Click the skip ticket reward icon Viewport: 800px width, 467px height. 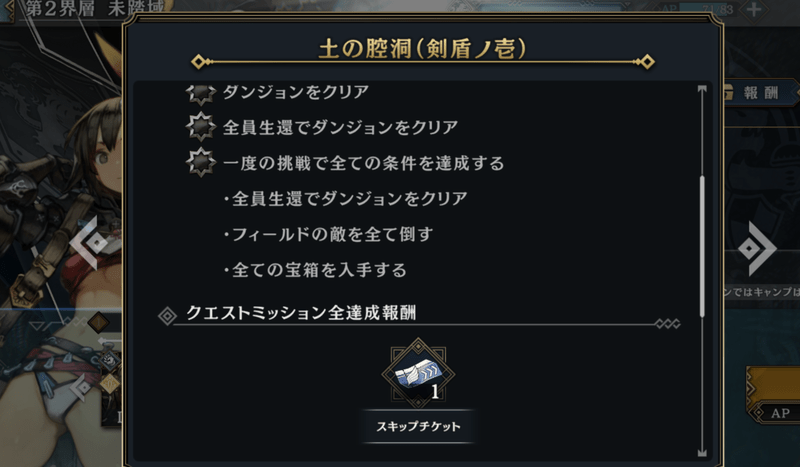click(x=417, y=375)
